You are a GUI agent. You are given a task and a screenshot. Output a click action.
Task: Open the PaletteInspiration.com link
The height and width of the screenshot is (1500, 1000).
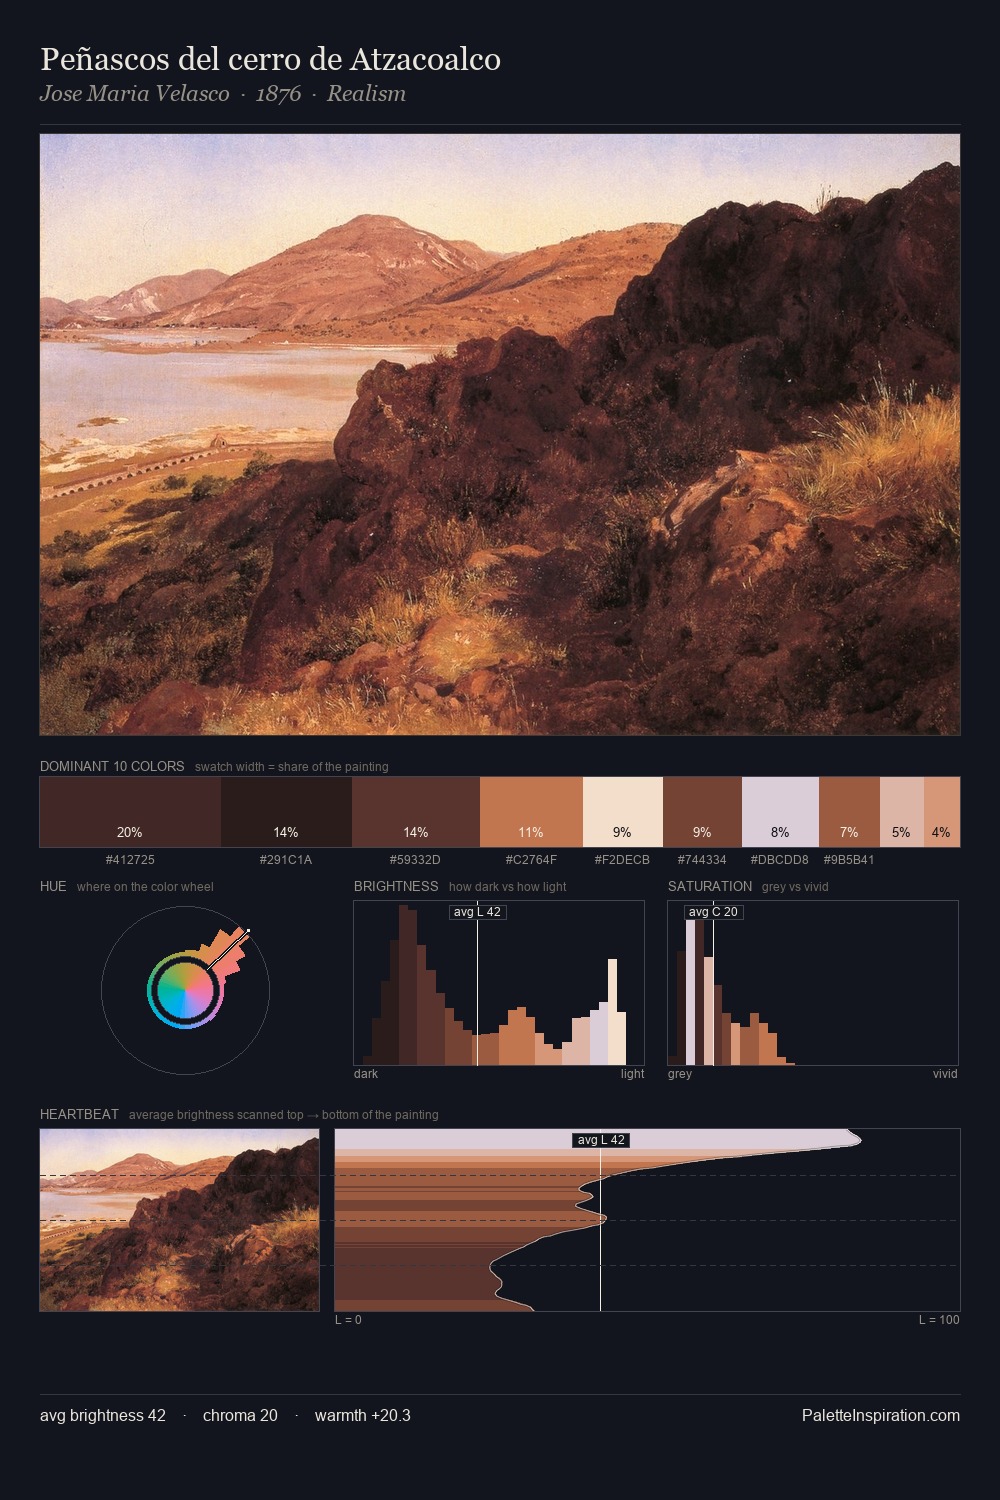[880, 1416]
